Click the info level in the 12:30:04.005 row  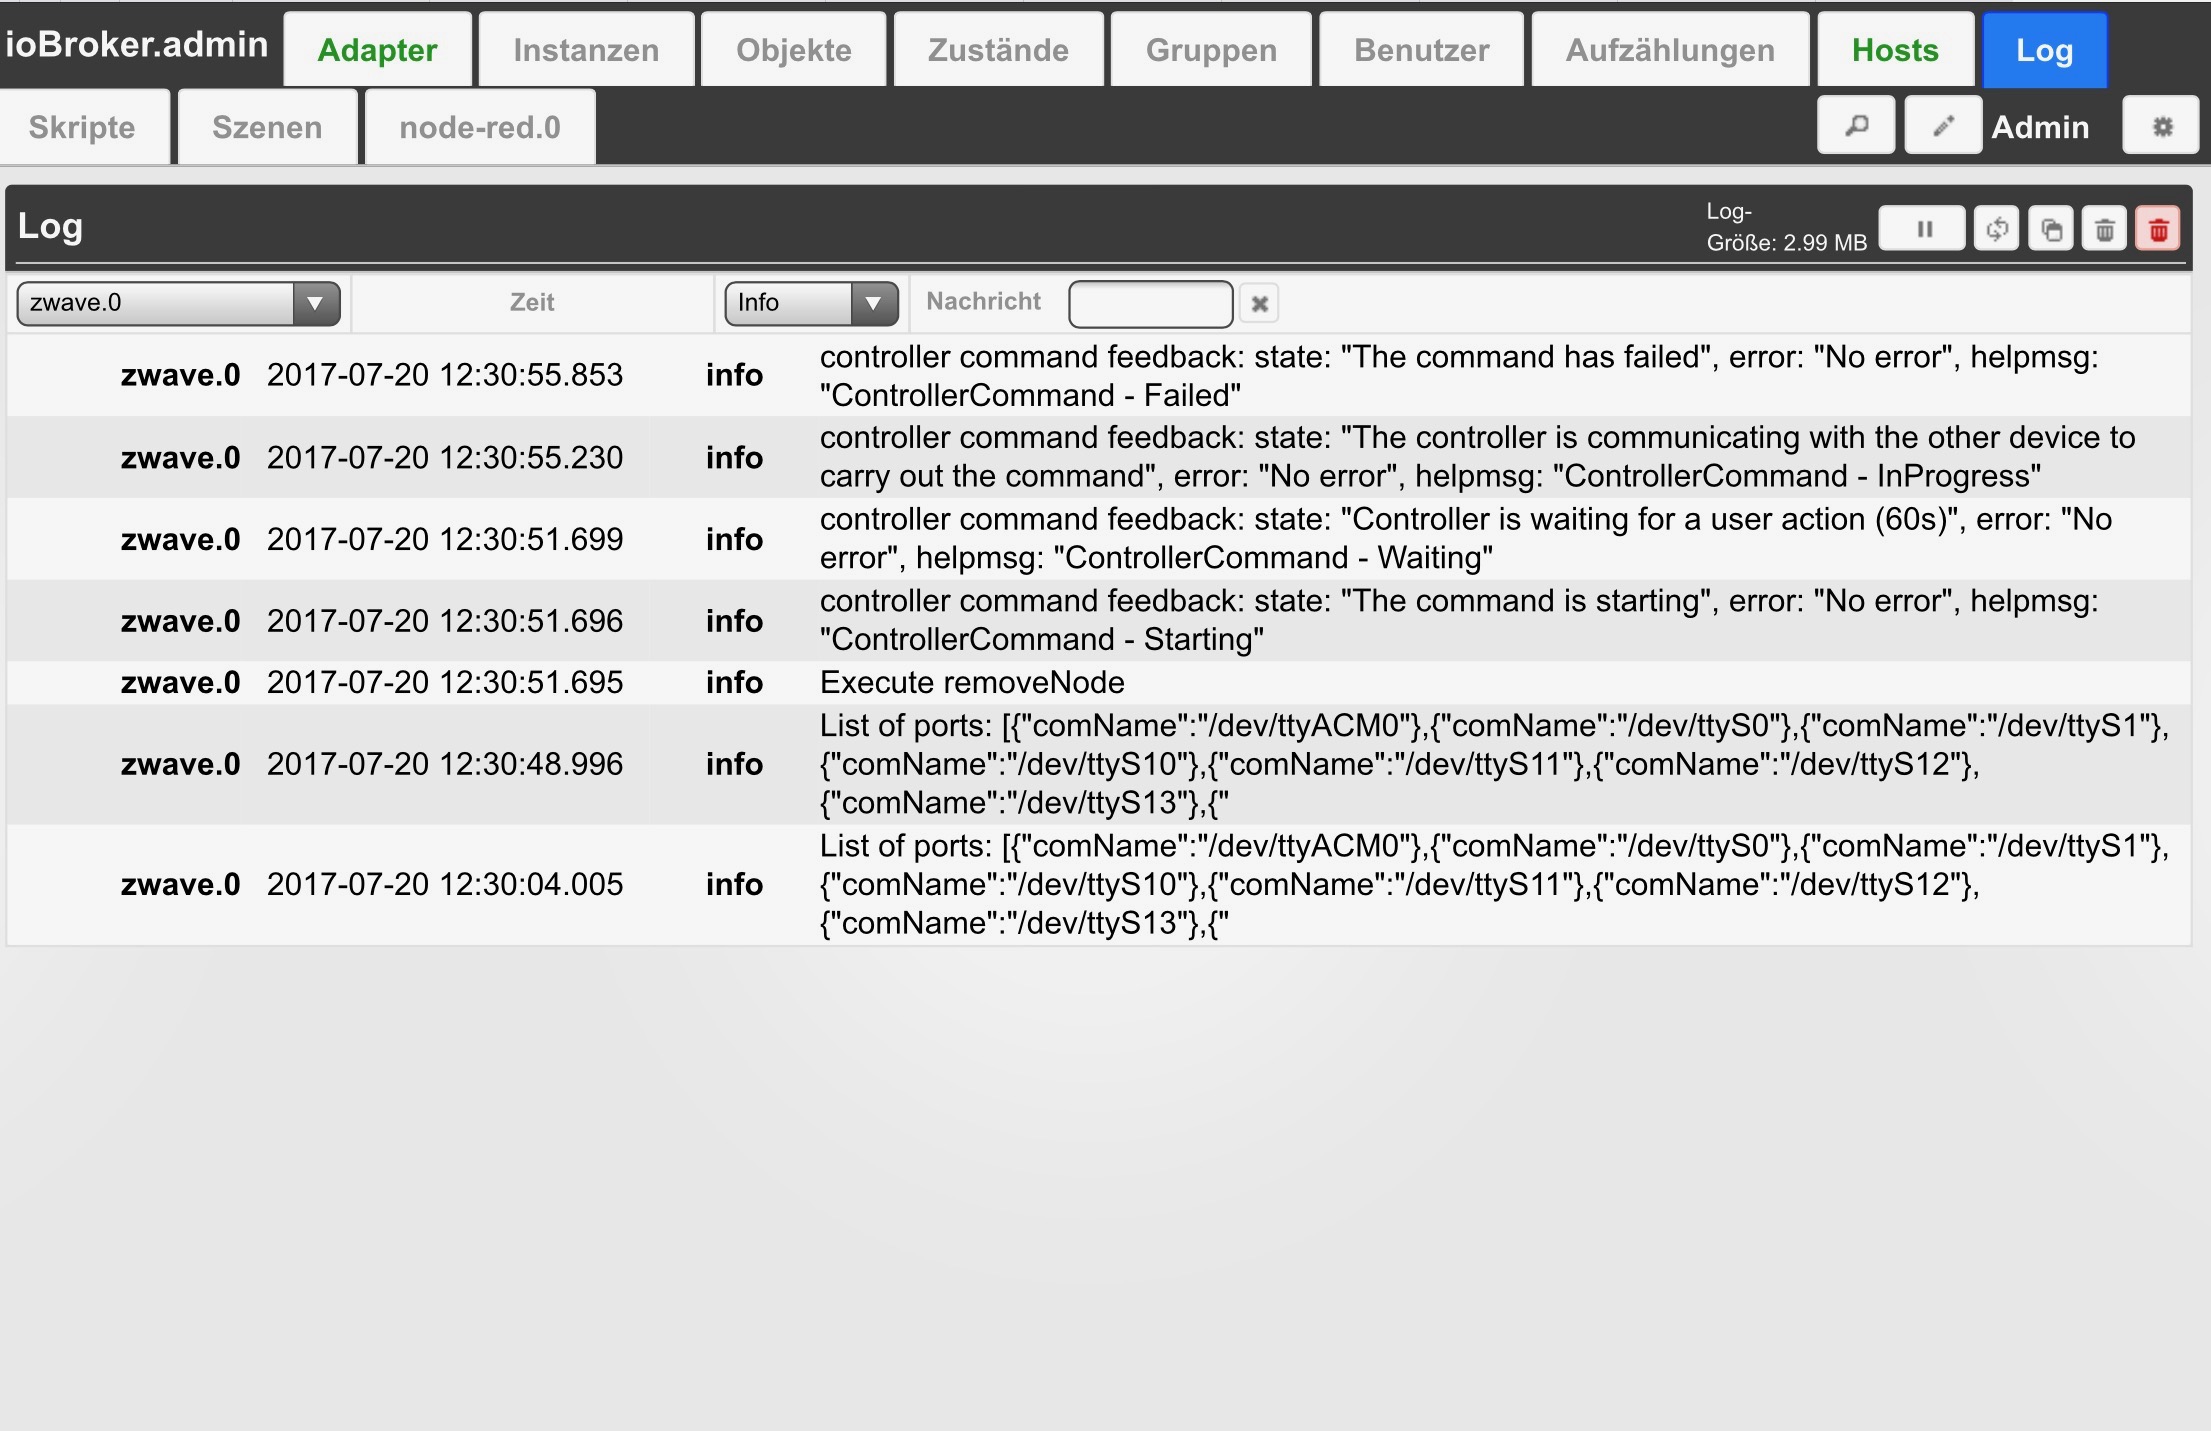(x=734, y=884)
